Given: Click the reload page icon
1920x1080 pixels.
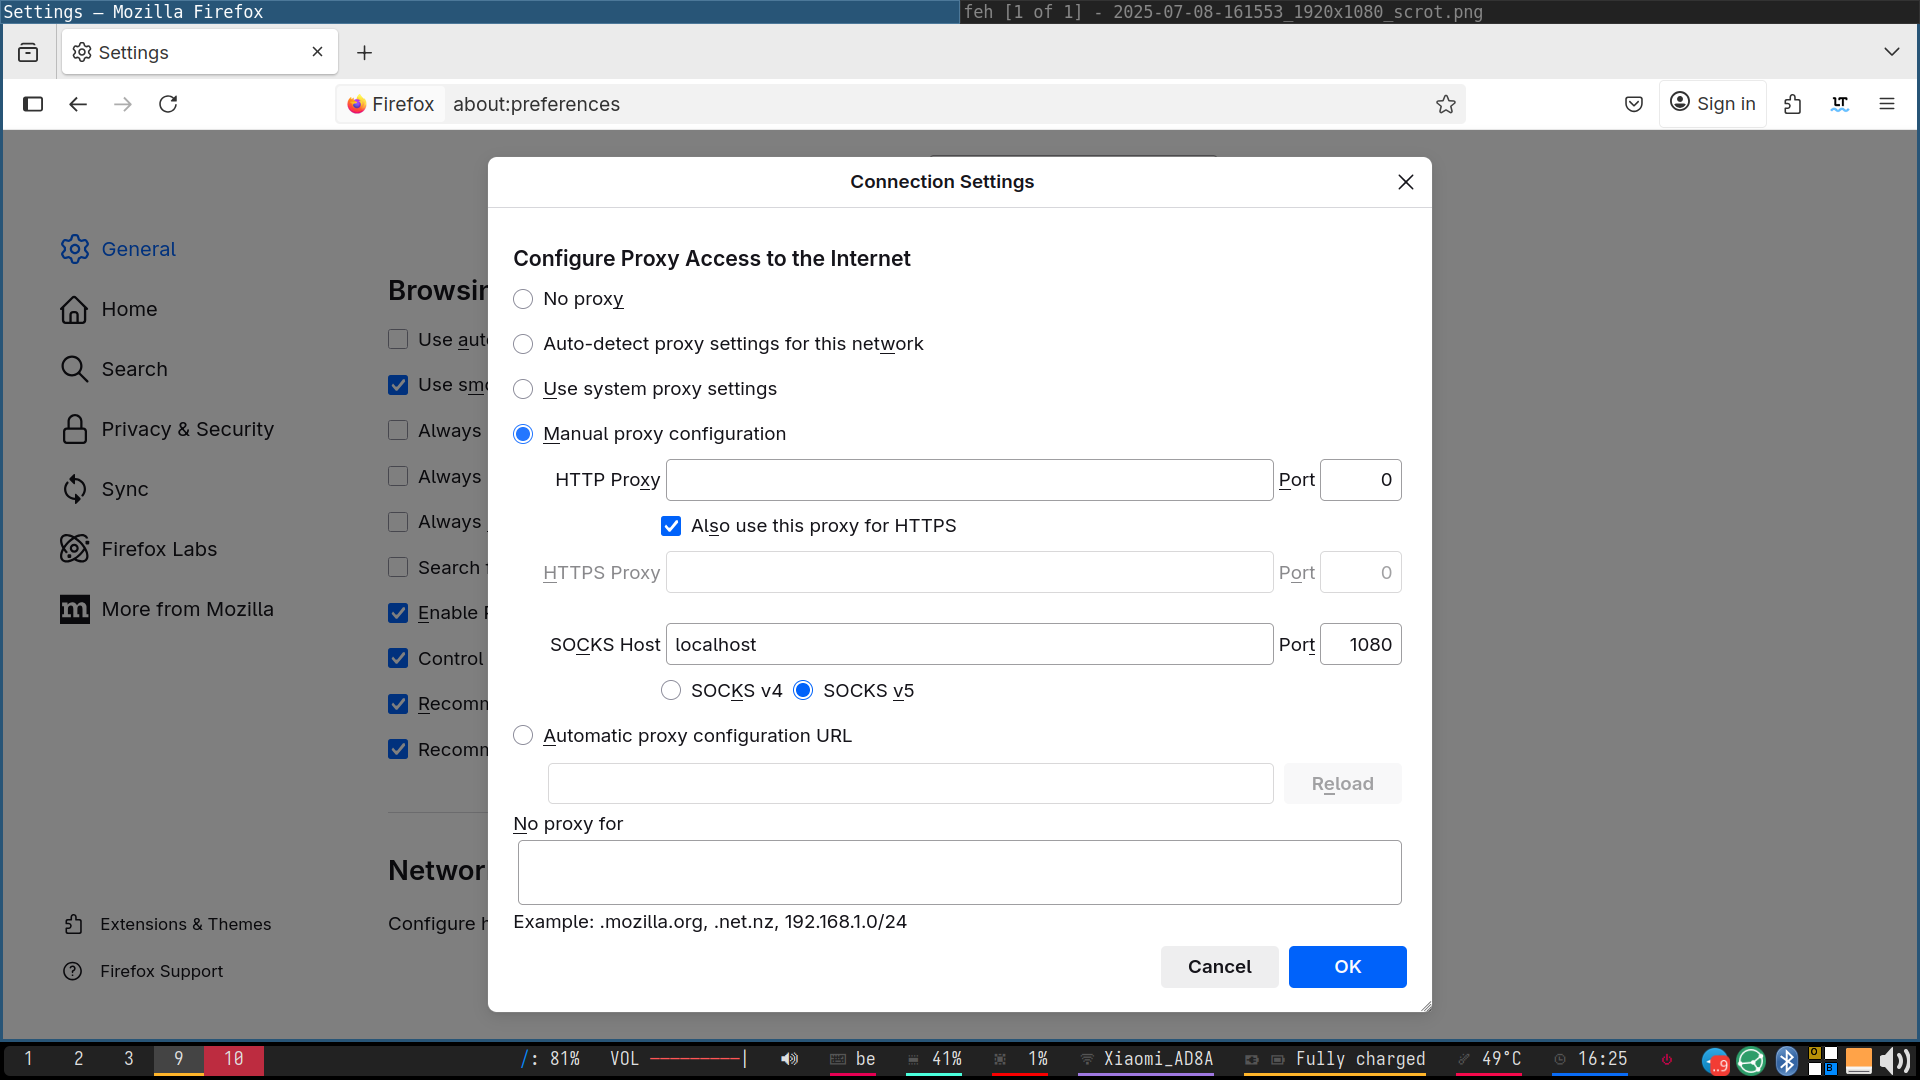Looking at the screenshot, I should coord(168,104).
